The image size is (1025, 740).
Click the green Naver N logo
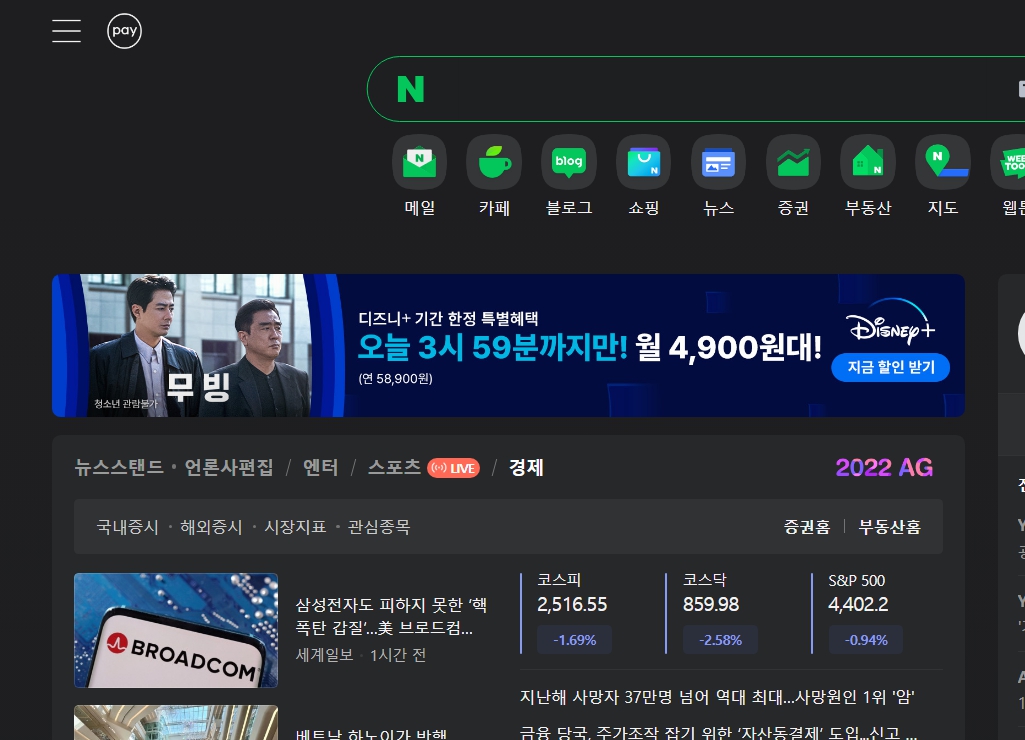[411, 89]
